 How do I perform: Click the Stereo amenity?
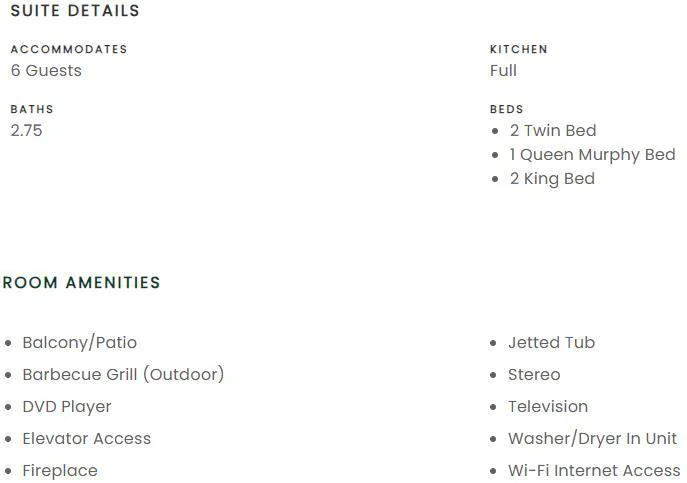[x=534, y=375]
